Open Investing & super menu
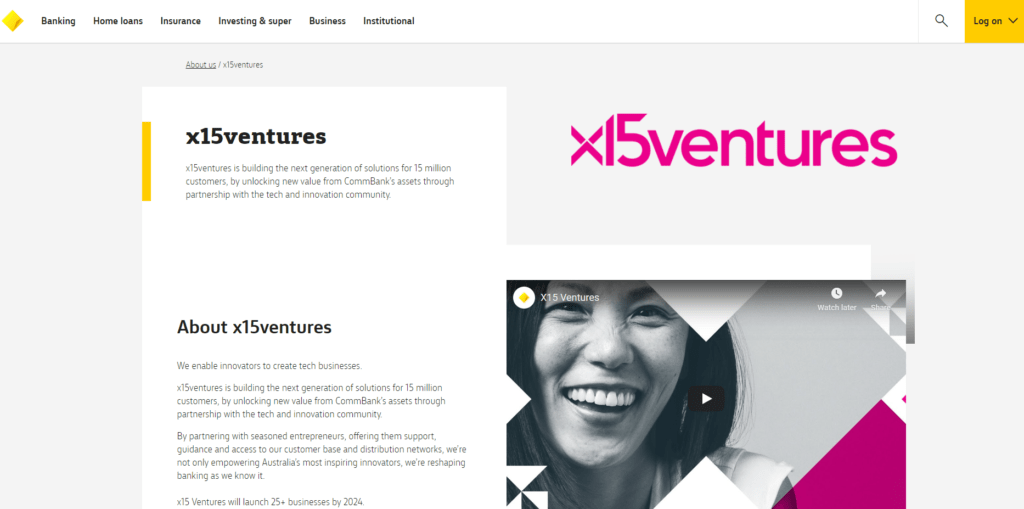The image size is (1024, 509). point(255,21)
